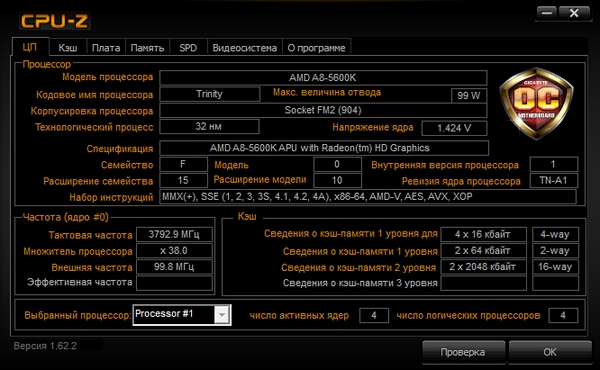Click the empty Эффективная частота field
The height and width of the screenshot is (370, 600).
coord(174,283)
